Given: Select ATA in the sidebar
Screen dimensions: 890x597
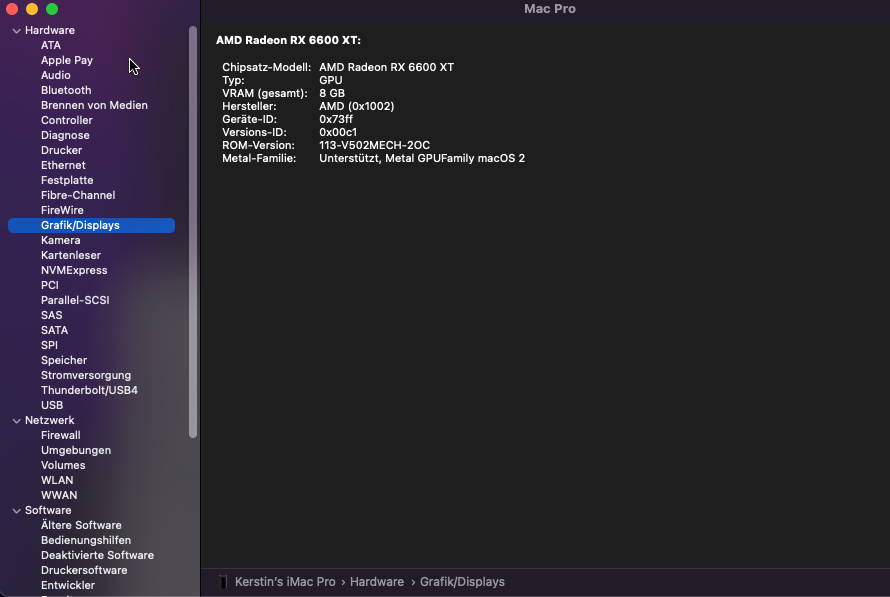Looking at the screenshot, I should pyautogui.click(x=51, y=45).
